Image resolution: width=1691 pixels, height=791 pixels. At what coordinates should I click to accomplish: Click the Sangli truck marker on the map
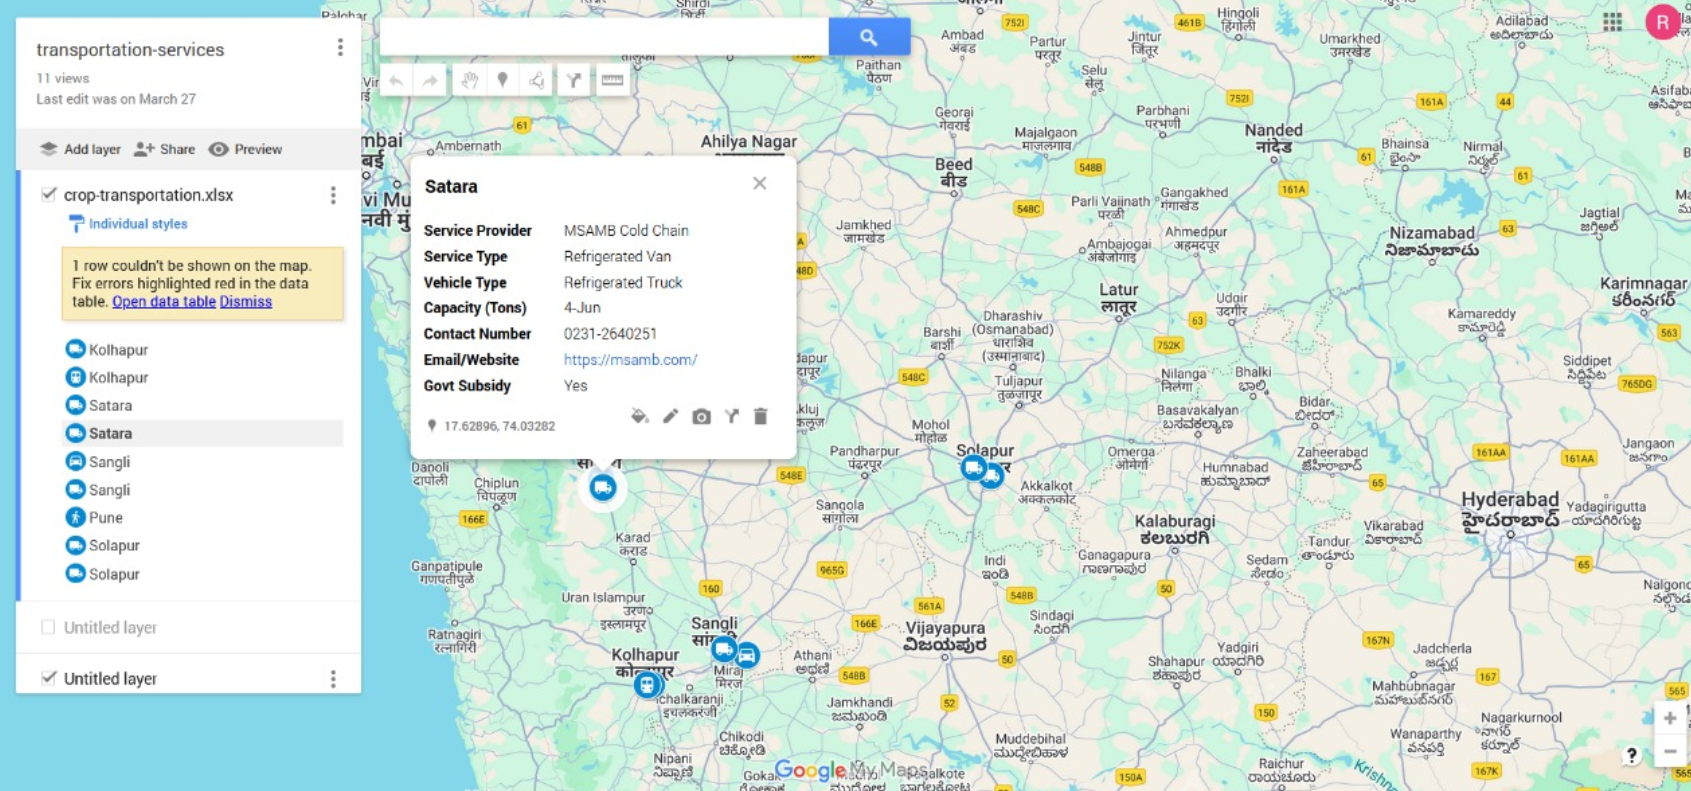(724, 649)
